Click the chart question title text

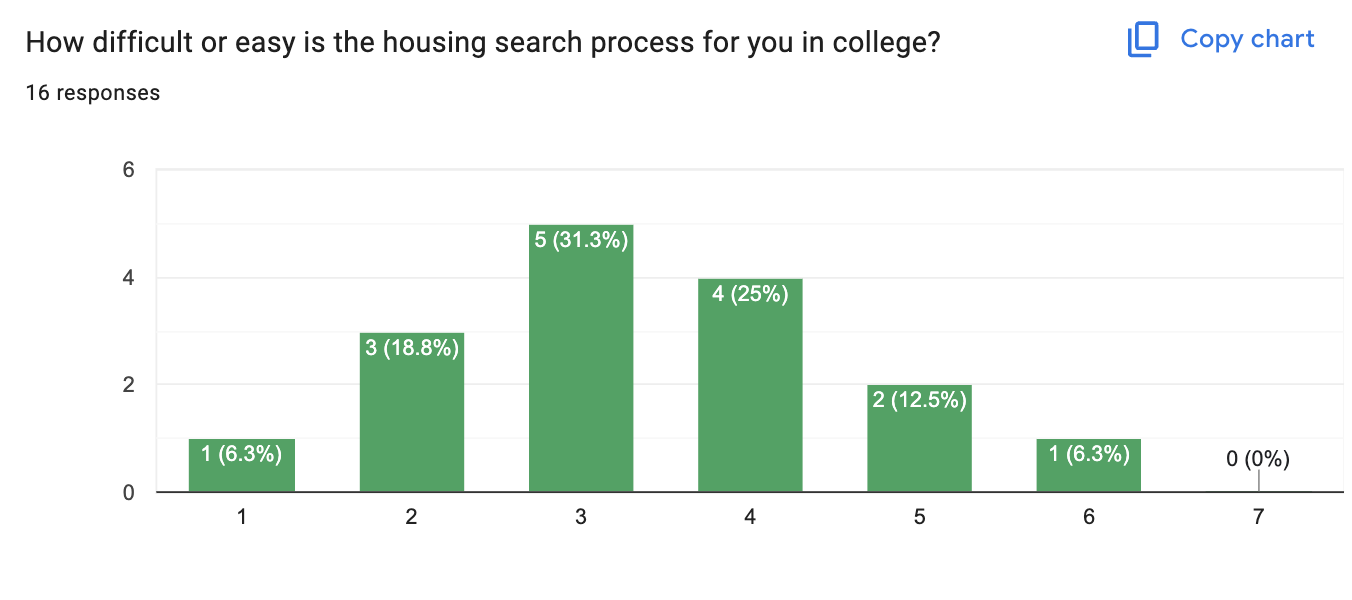482,43
